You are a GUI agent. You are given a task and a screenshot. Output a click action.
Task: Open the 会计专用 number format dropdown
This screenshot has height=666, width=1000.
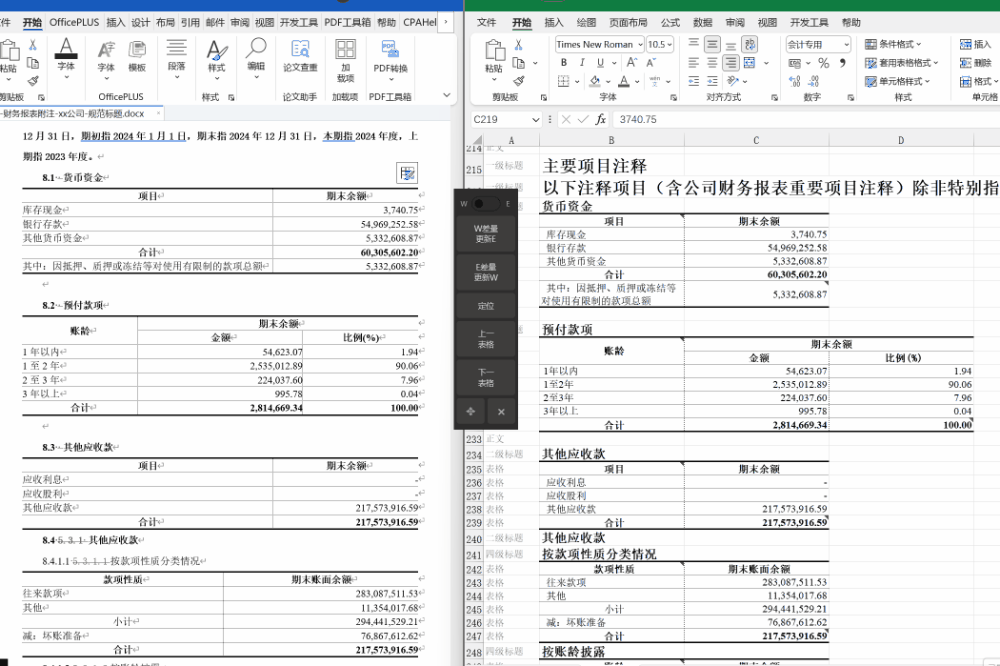pos(846,45)
